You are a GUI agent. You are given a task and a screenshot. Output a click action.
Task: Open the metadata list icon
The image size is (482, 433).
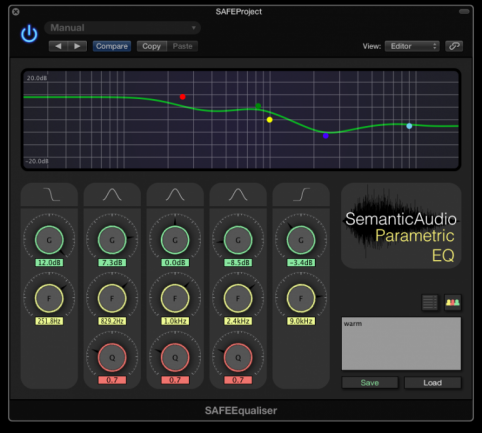tap(430, 302)
